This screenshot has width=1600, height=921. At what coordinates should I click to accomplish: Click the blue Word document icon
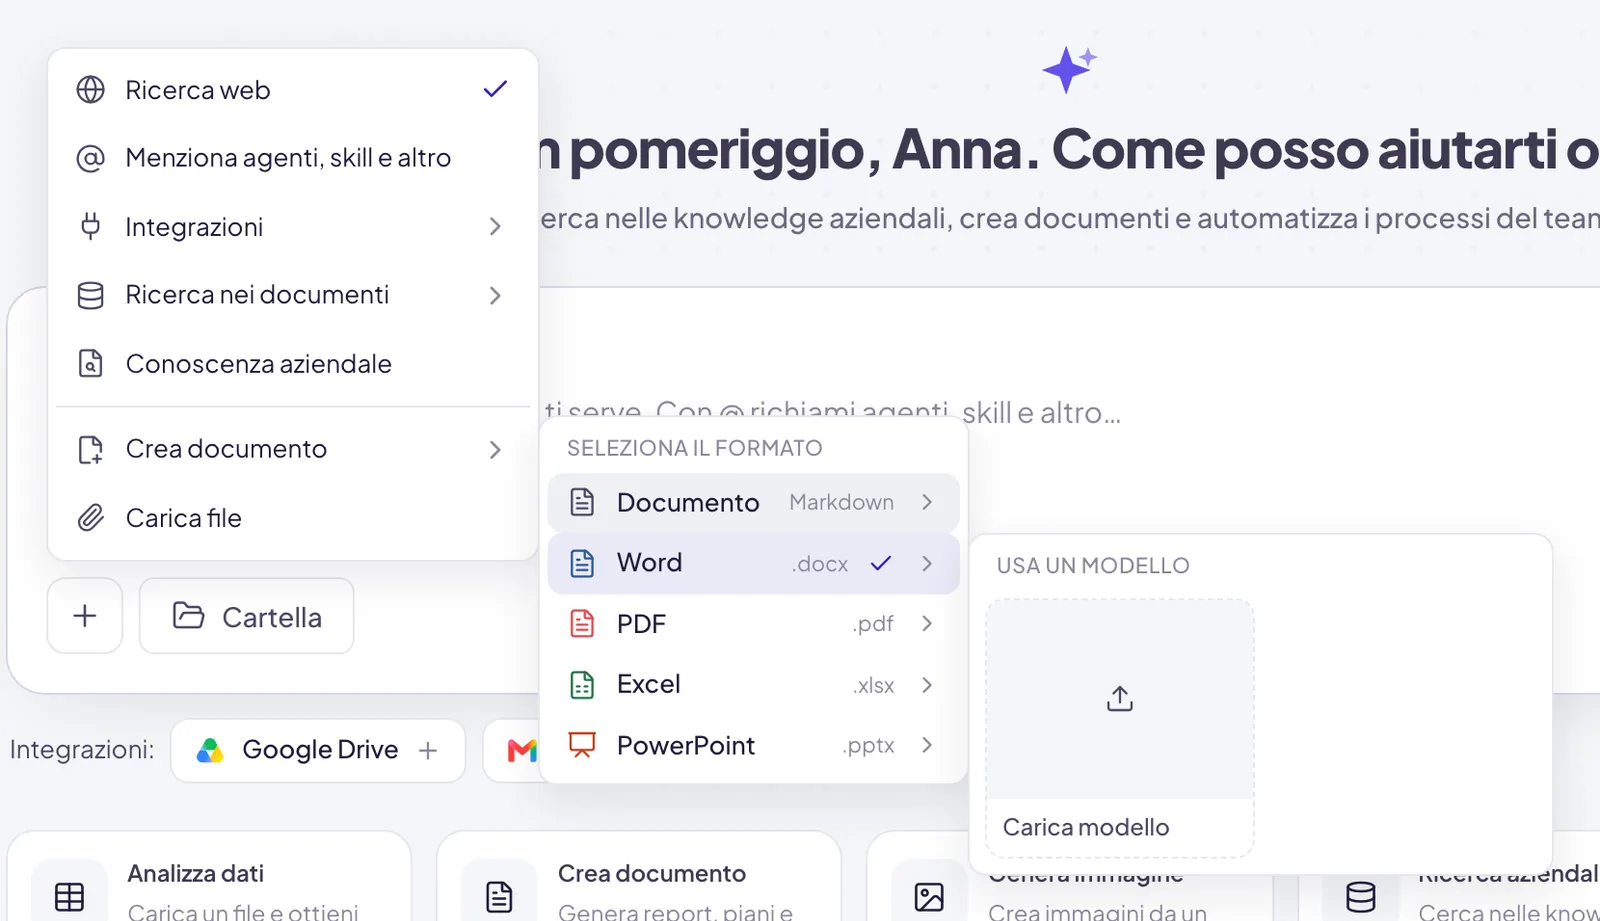pyautogui.click(x=582, y=563)
